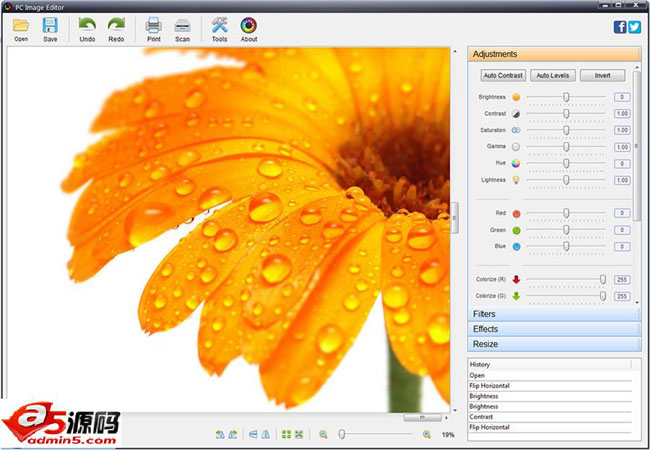
Task: Click the Saturation icon
Action: tap(516, 130)
